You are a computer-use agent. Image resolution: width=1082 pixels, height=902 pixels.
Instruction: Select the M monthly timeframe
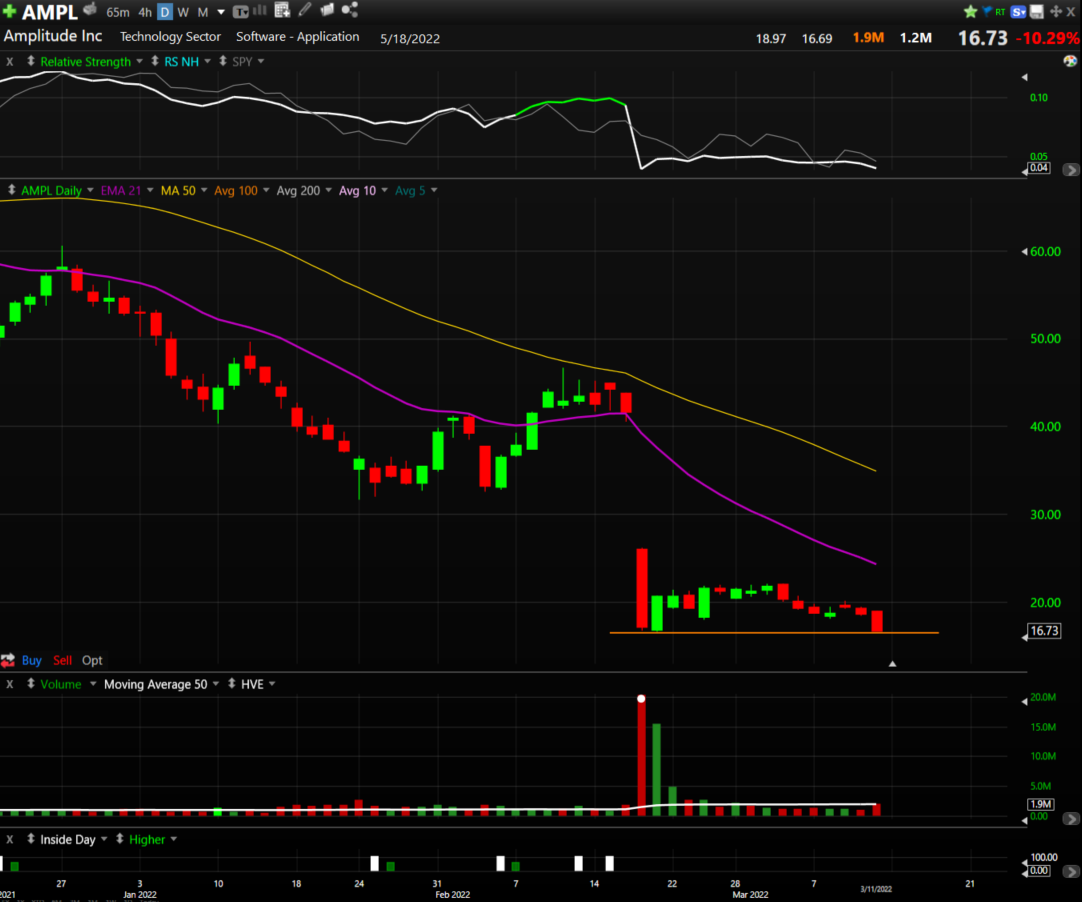203,12
